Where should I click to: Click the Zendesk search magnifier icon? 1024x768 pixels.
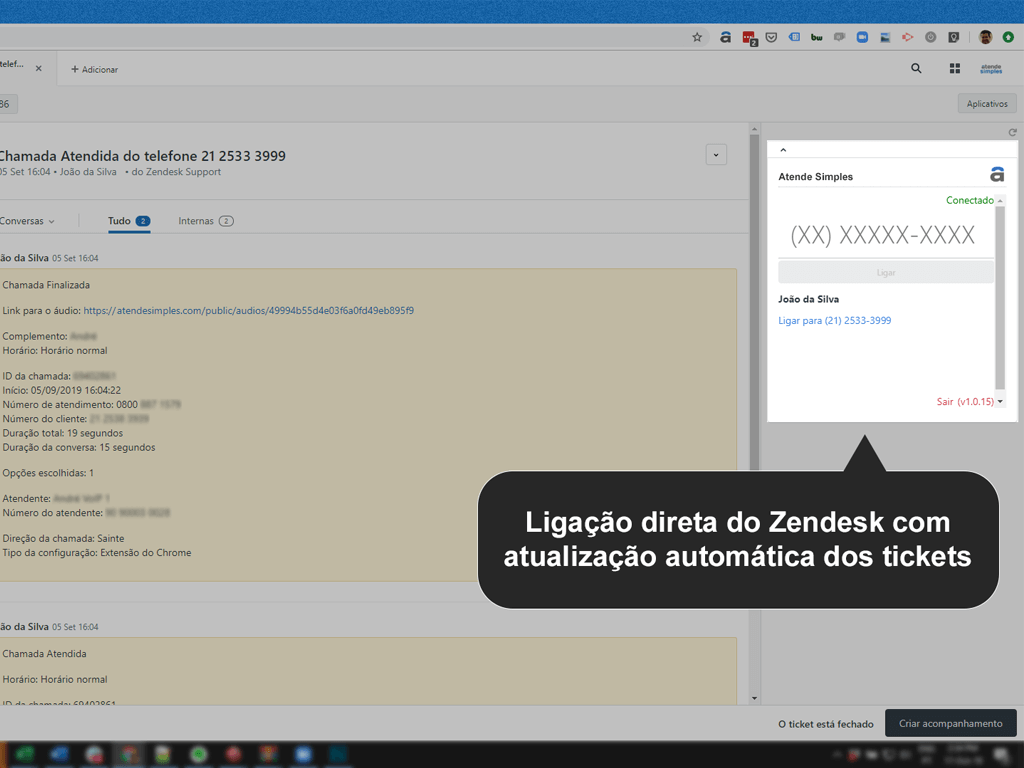click(x=916, y=69)
